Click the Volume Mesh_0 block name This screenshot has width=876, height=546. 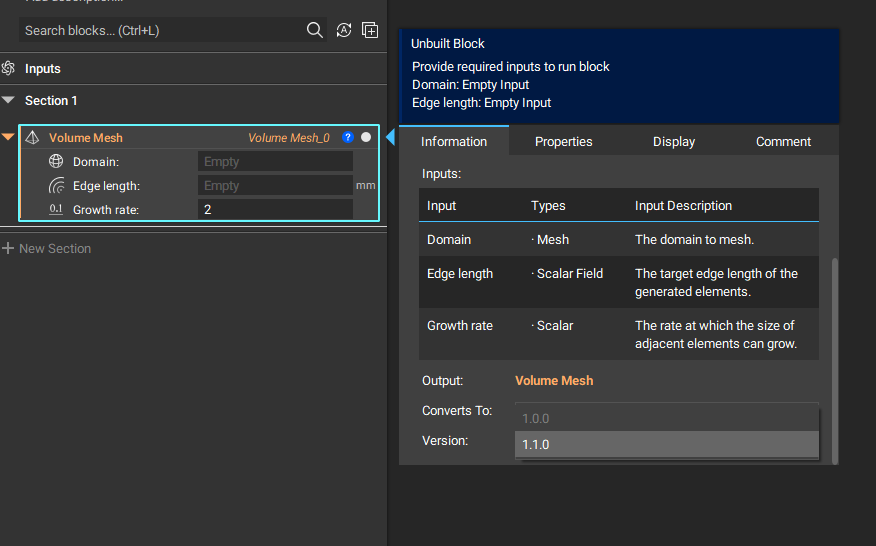coord(289,138)
